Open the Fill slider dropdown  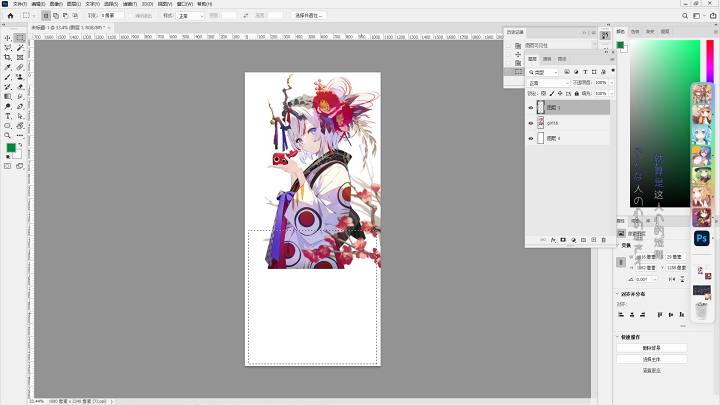click(612, 93)
